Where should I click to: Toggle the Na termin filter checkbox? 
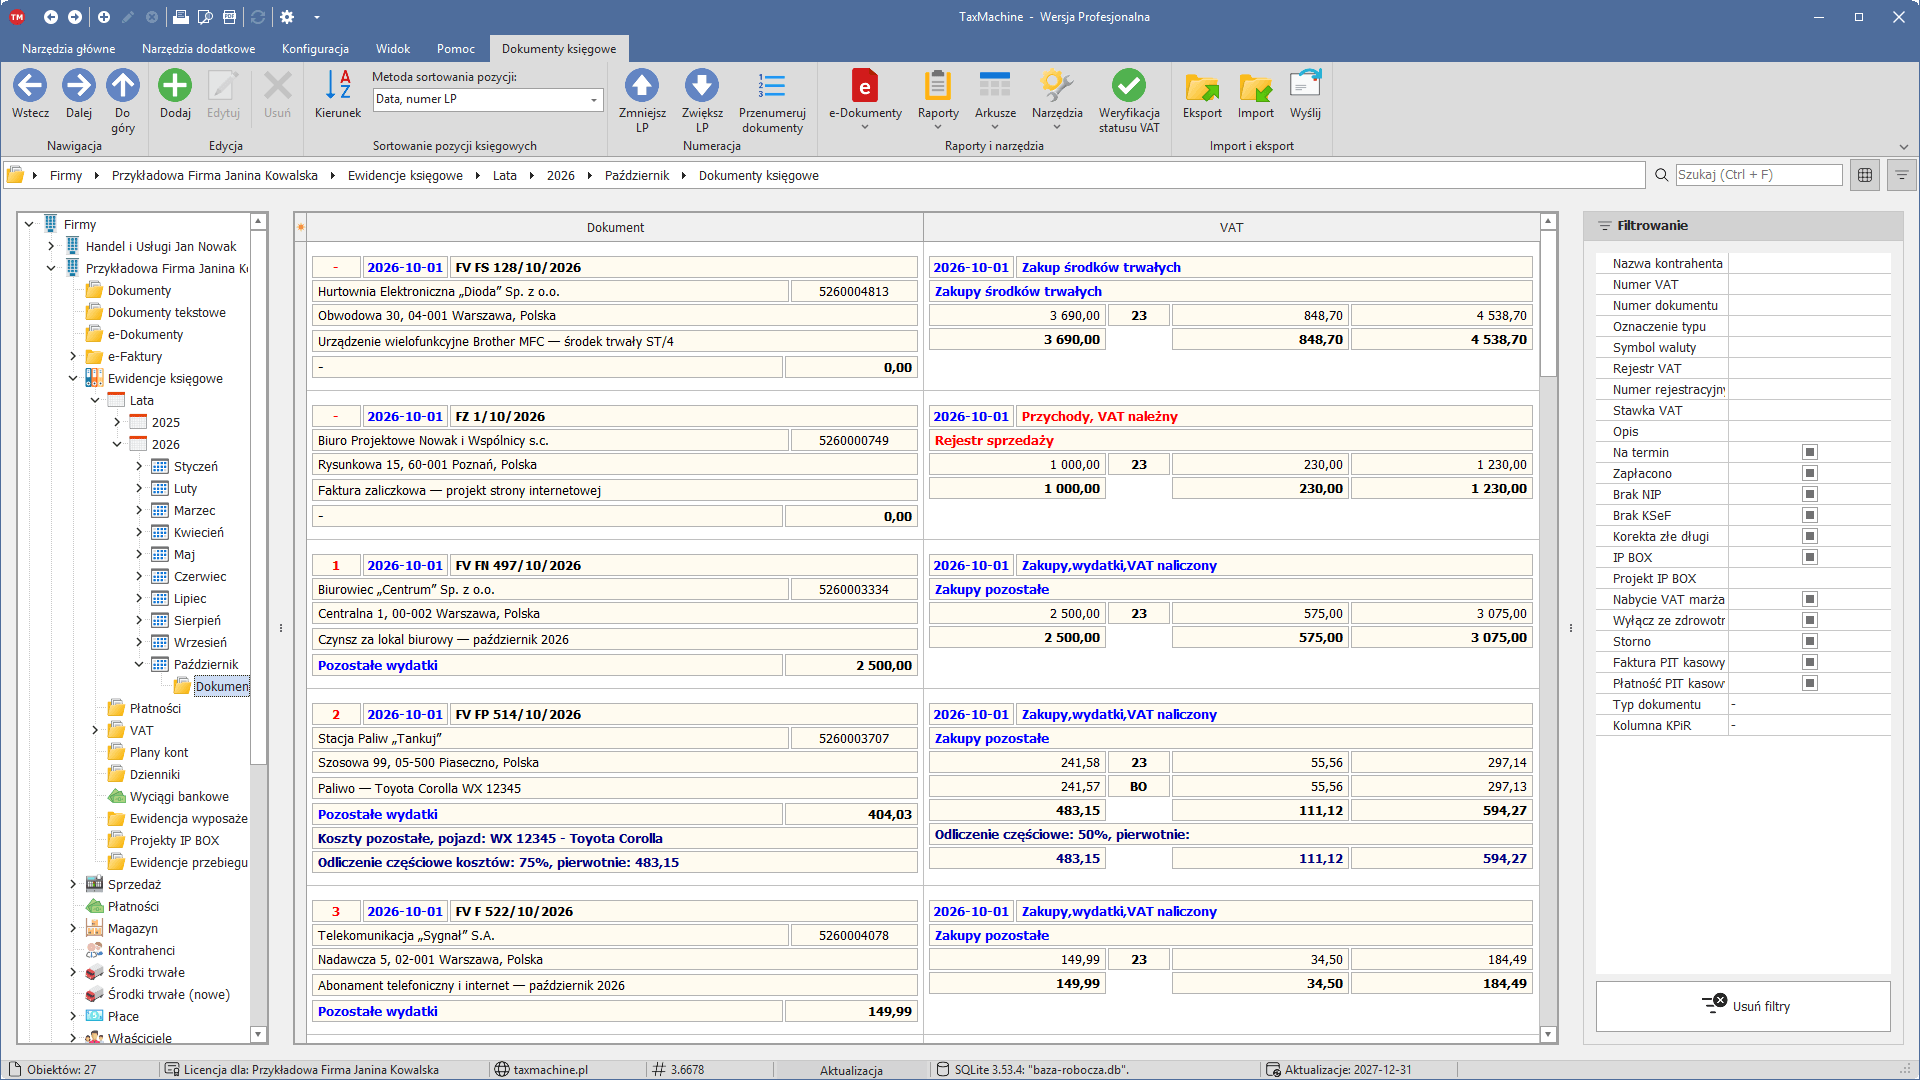click(1809, 452)
